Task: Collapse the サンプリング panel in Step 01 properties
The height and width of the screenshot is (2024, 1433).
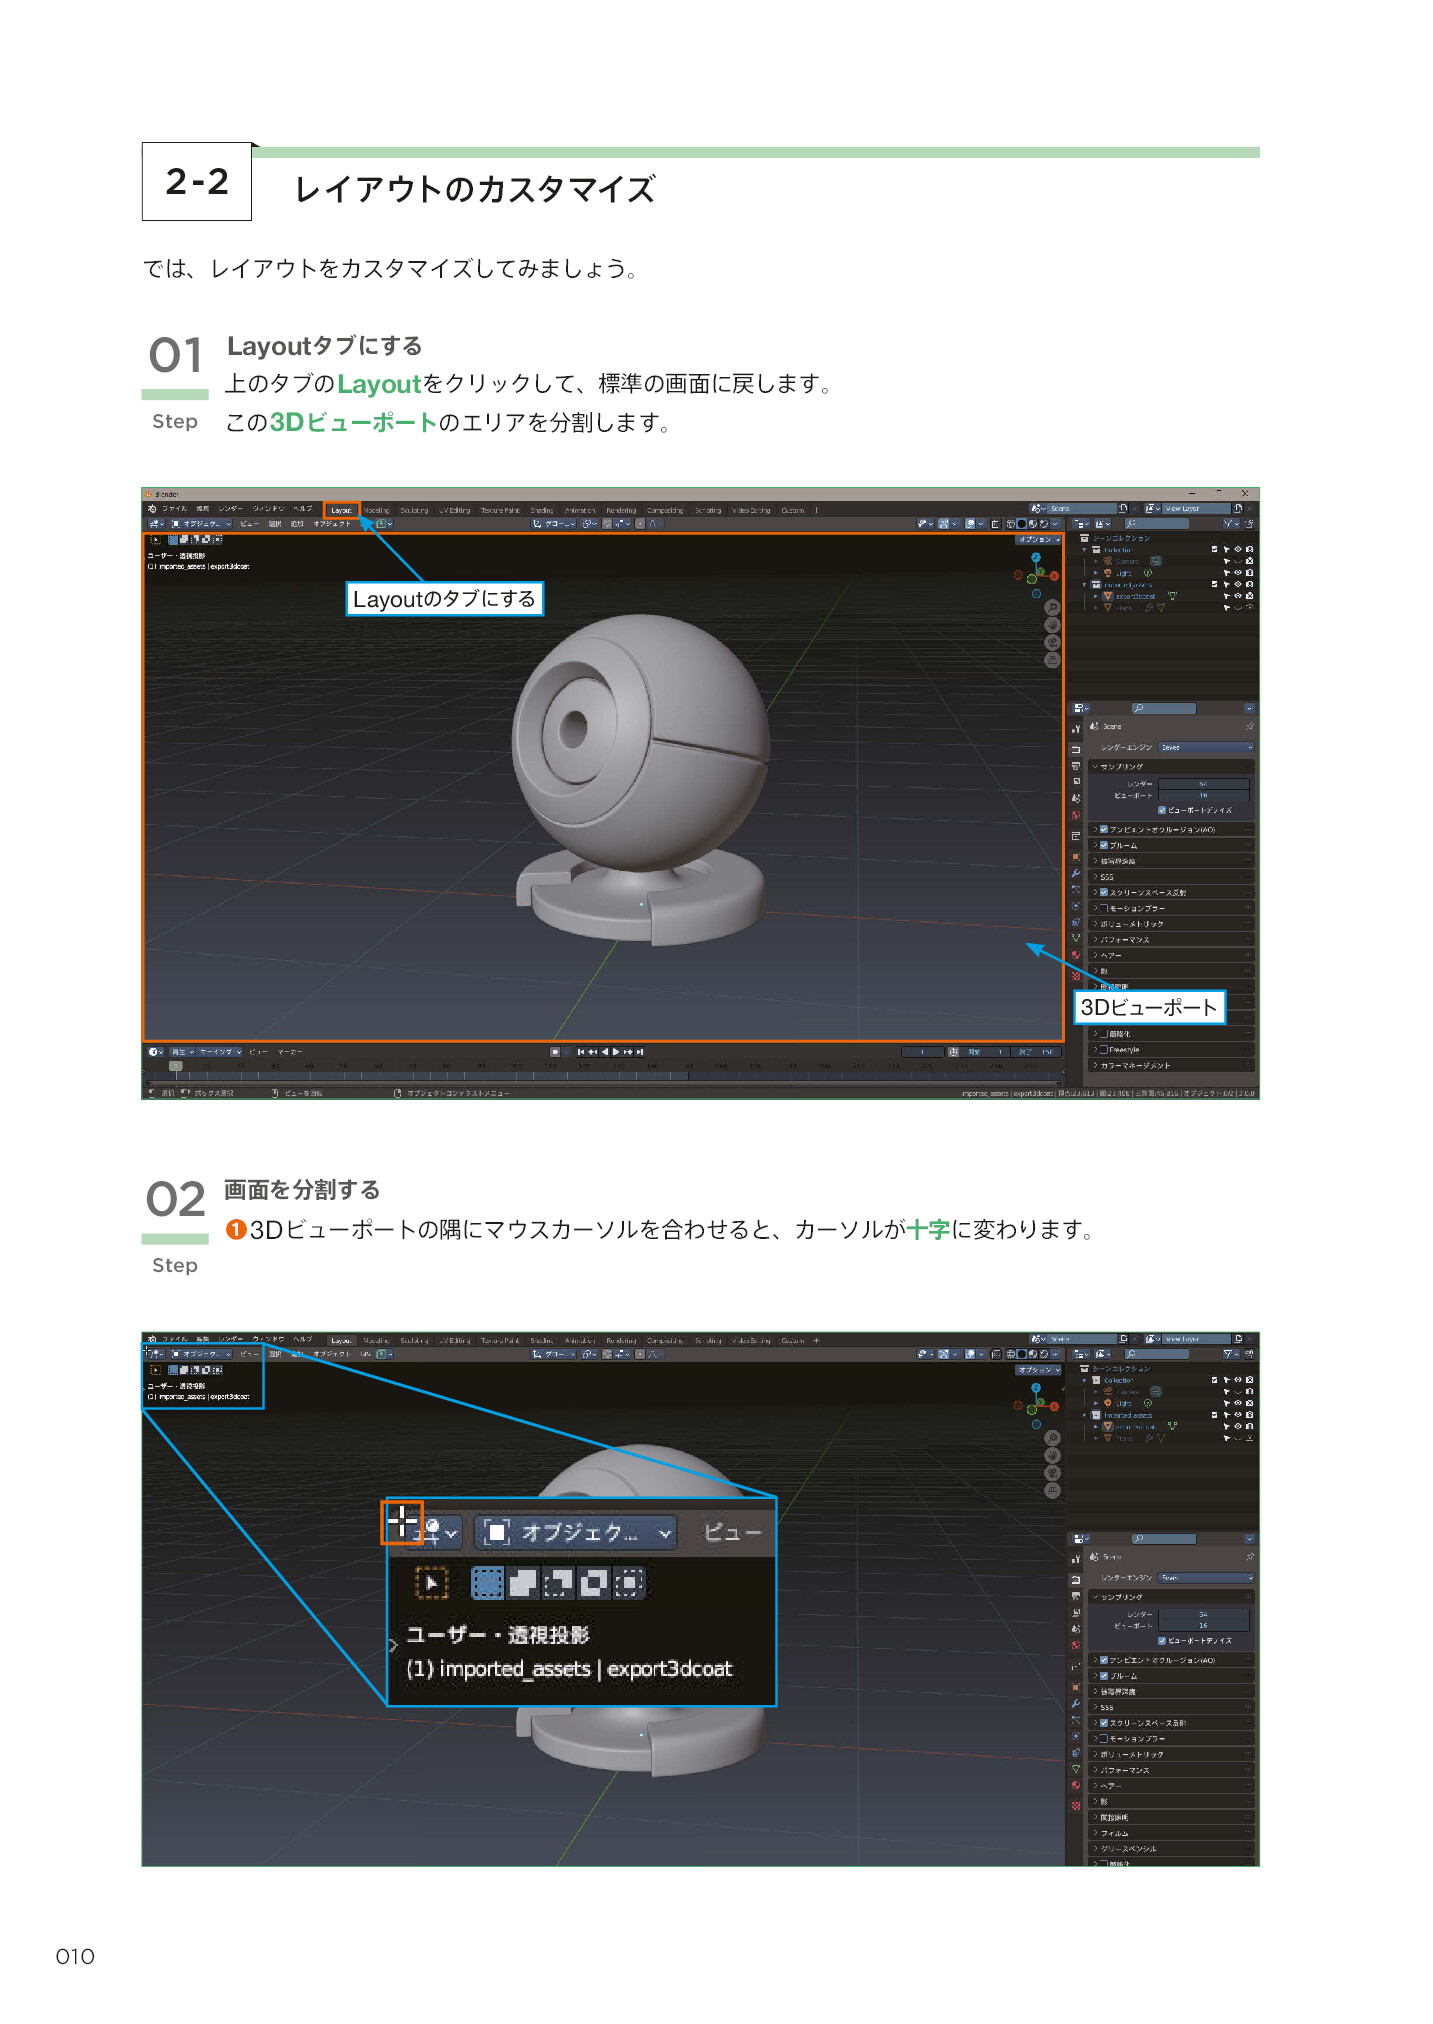Action: [1171, 767]
